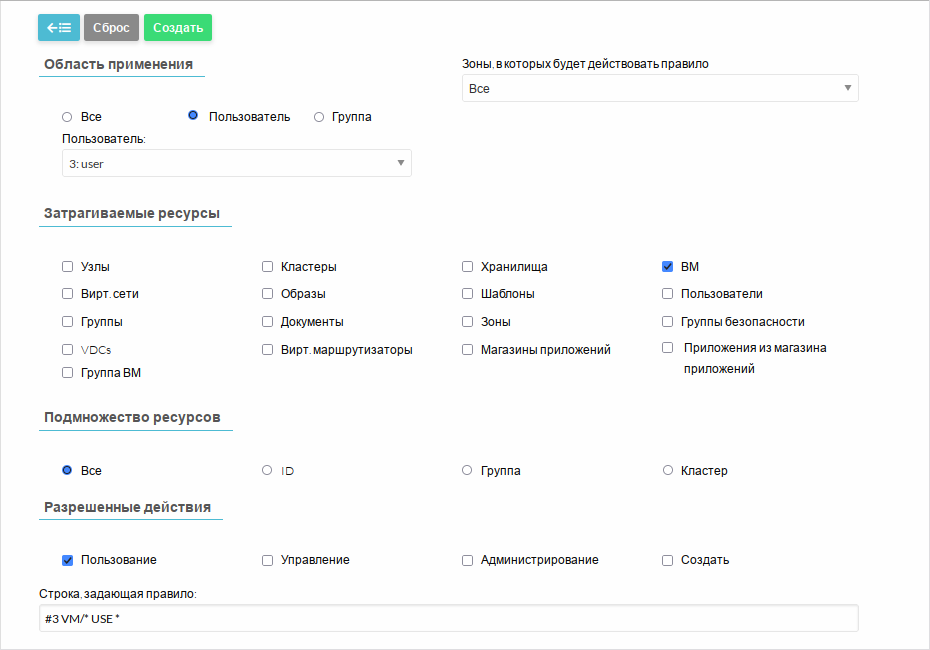
Task: Uncheck the Пользование action checkbox
Action: pyautogui.click(x=68, y=560)
